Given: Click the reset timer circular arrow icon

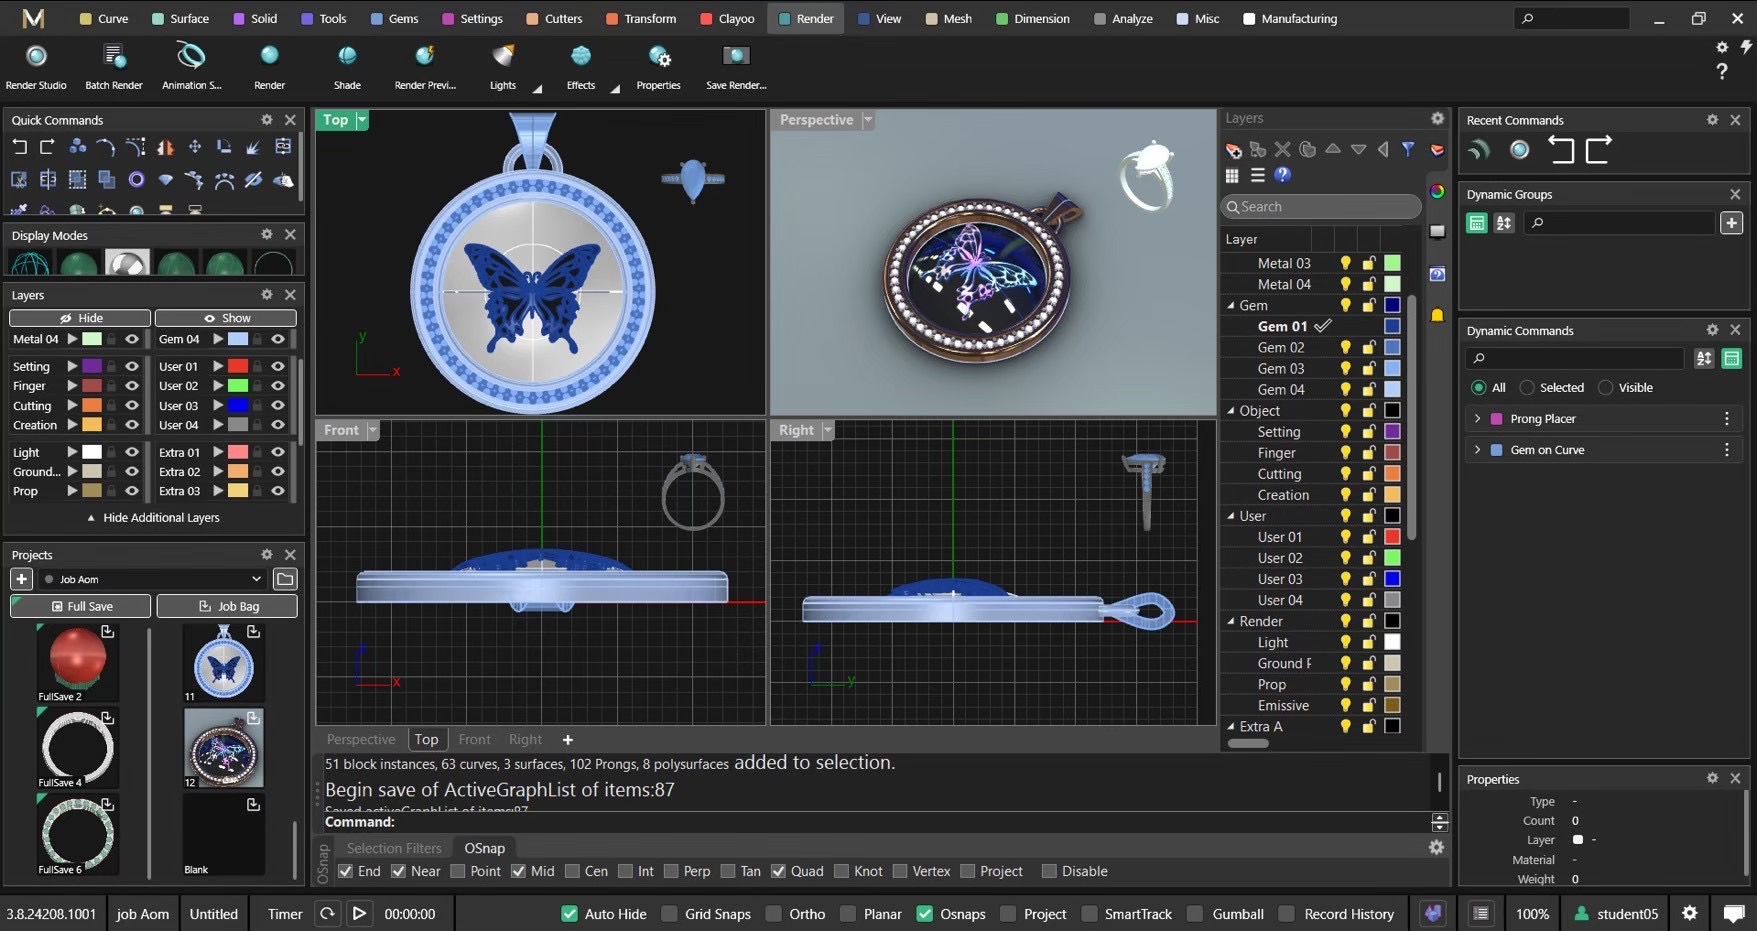Looking at the screenshot, I should [327, 913].
